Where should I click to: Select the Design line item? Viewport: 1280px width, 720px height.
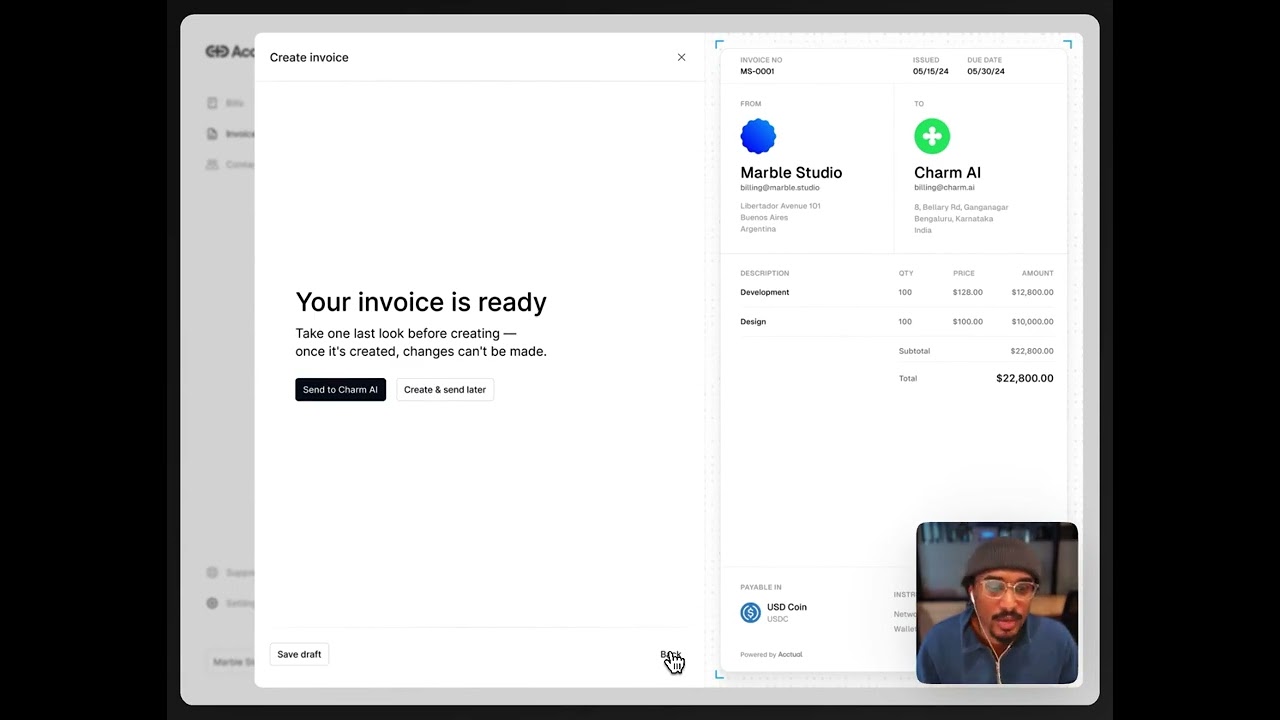[753, 322]
